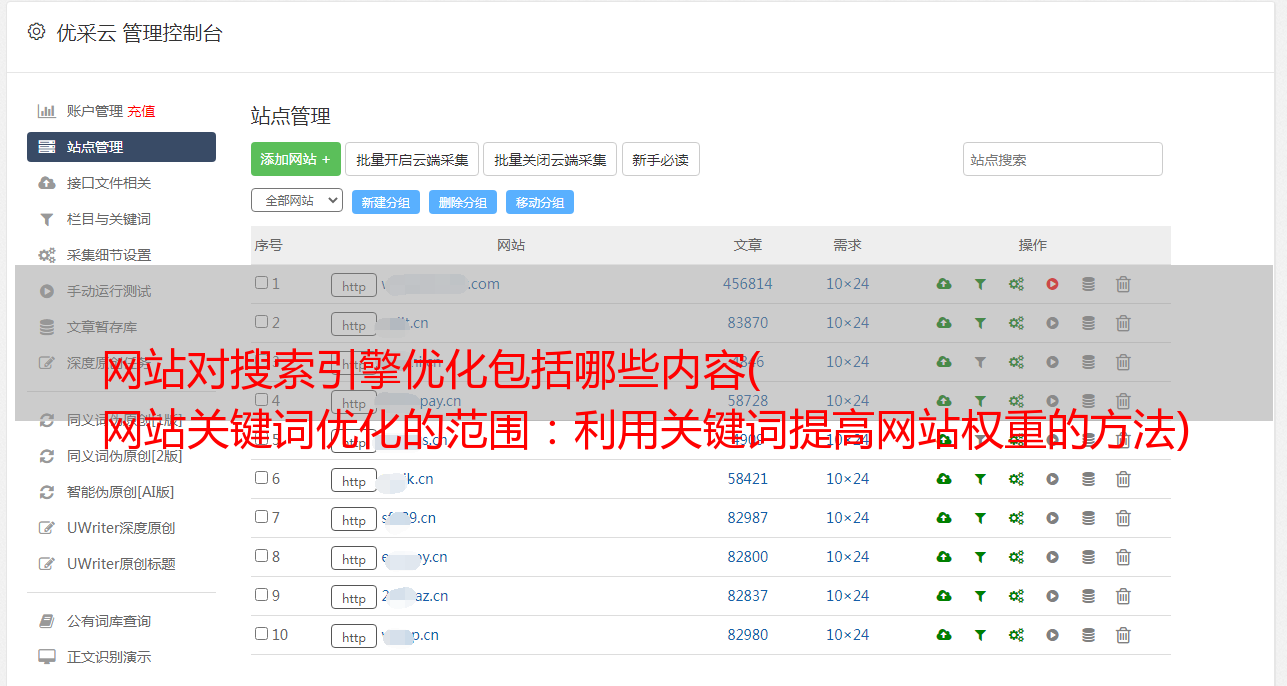1287x686 pixels.
Task: Open the gears settings icon in row 6
Action: click(1016, 479)
